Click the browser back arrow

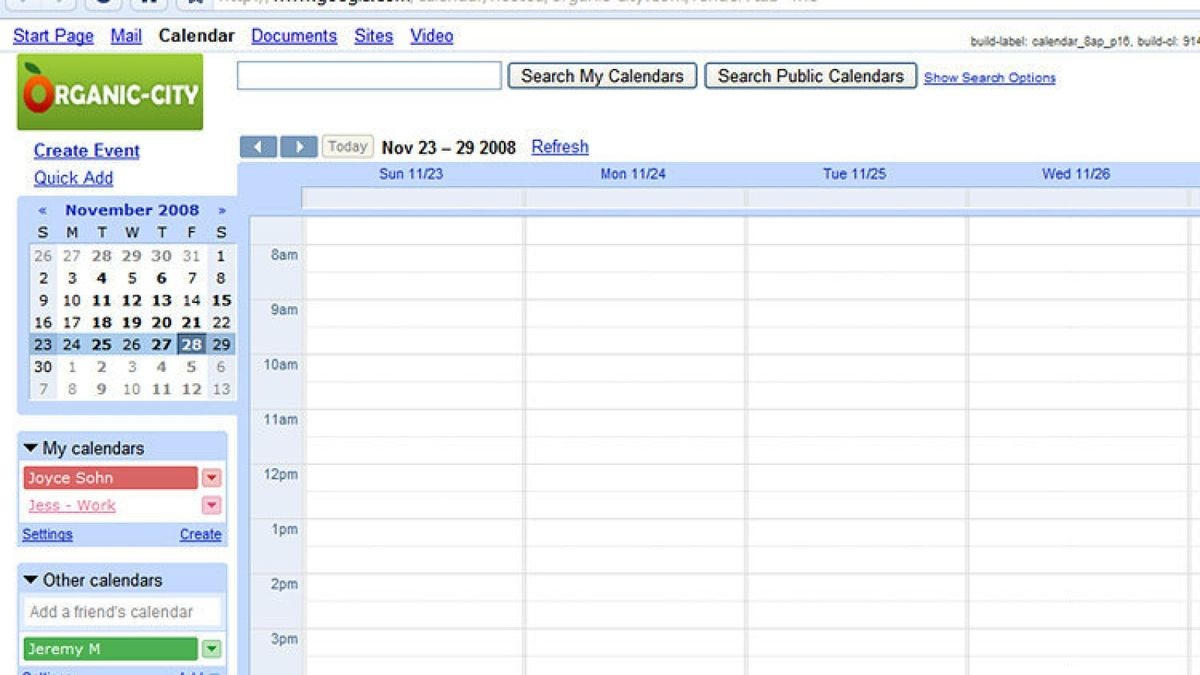coord(22,5)
